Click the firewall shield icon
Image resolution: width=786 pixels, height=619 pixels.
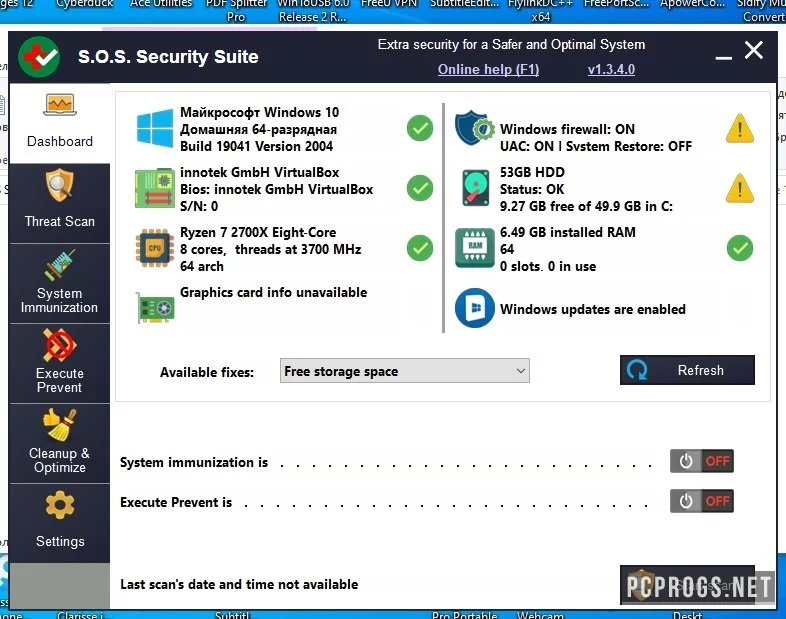point(475,128)
